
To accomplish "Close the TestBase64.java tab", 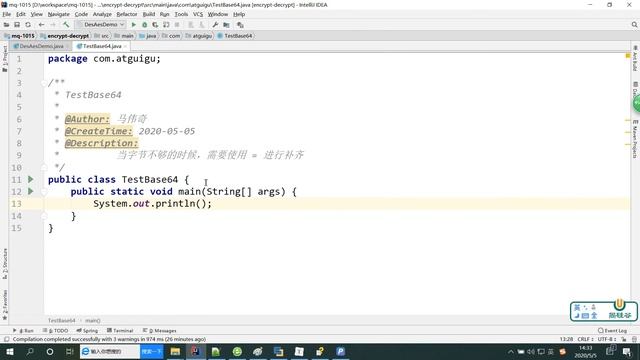I will [x=125, y=46].
